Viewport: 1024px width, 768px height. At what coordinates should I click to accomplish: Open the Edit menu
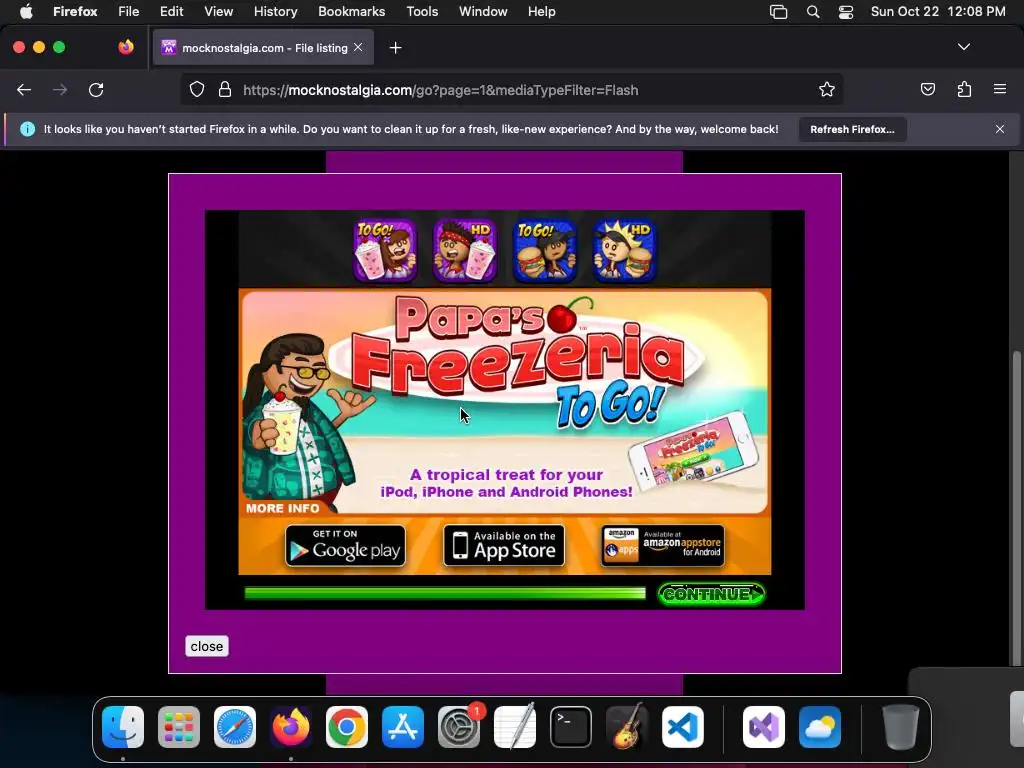click(171, 11)
